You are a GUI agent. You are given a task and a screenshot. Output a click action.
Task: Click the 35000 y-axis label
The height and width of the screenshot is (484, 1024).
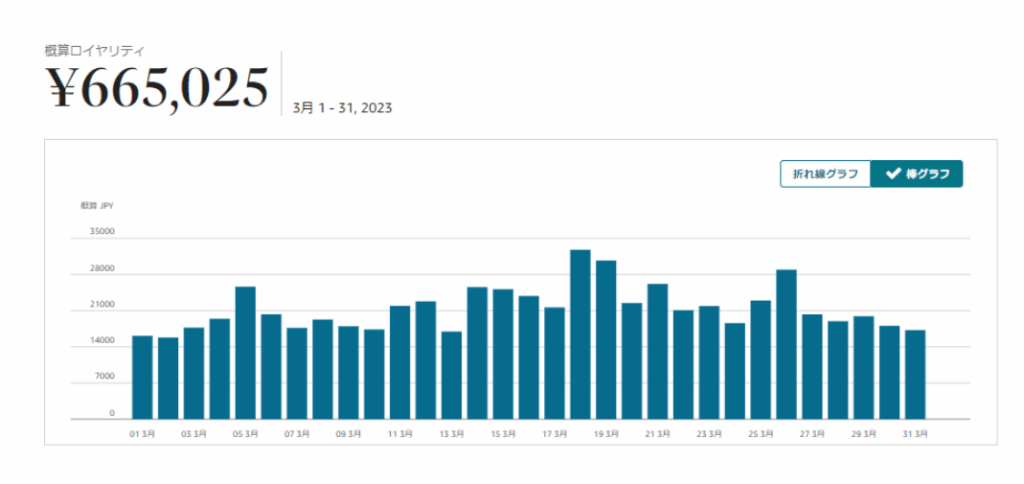tap(103, 231)
